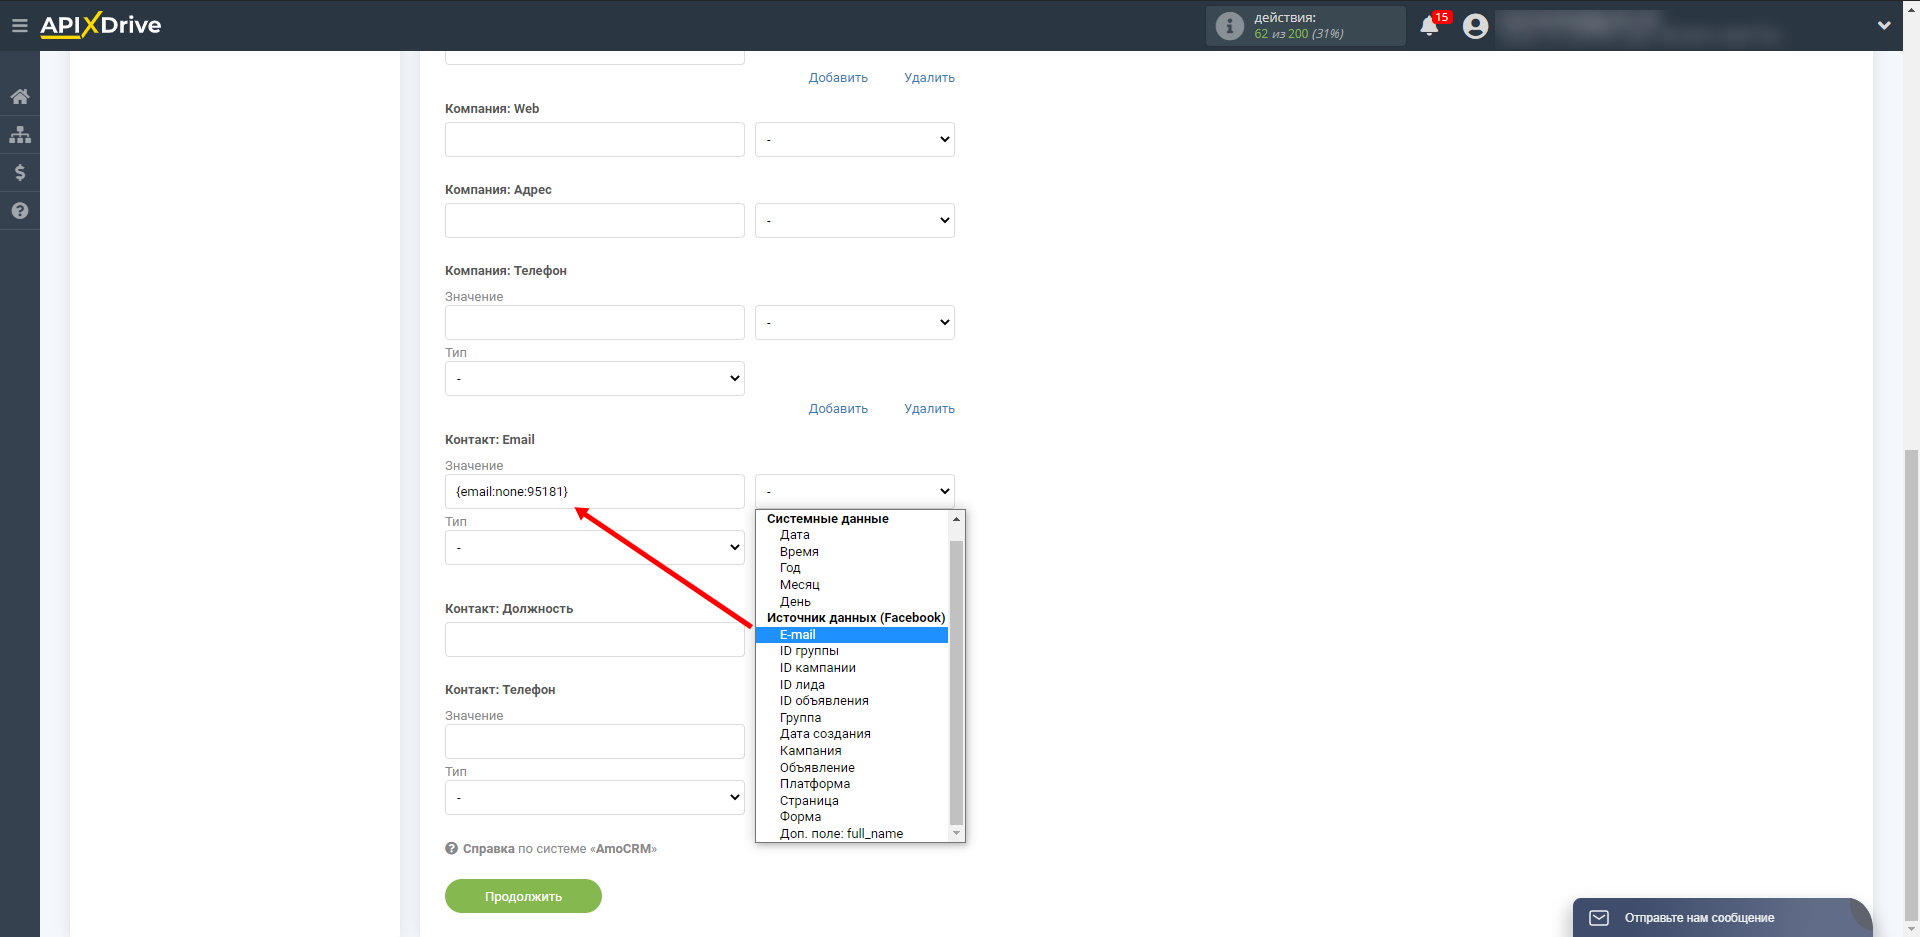
Task: Choose Группа in the list
Action: coord(851,718)
